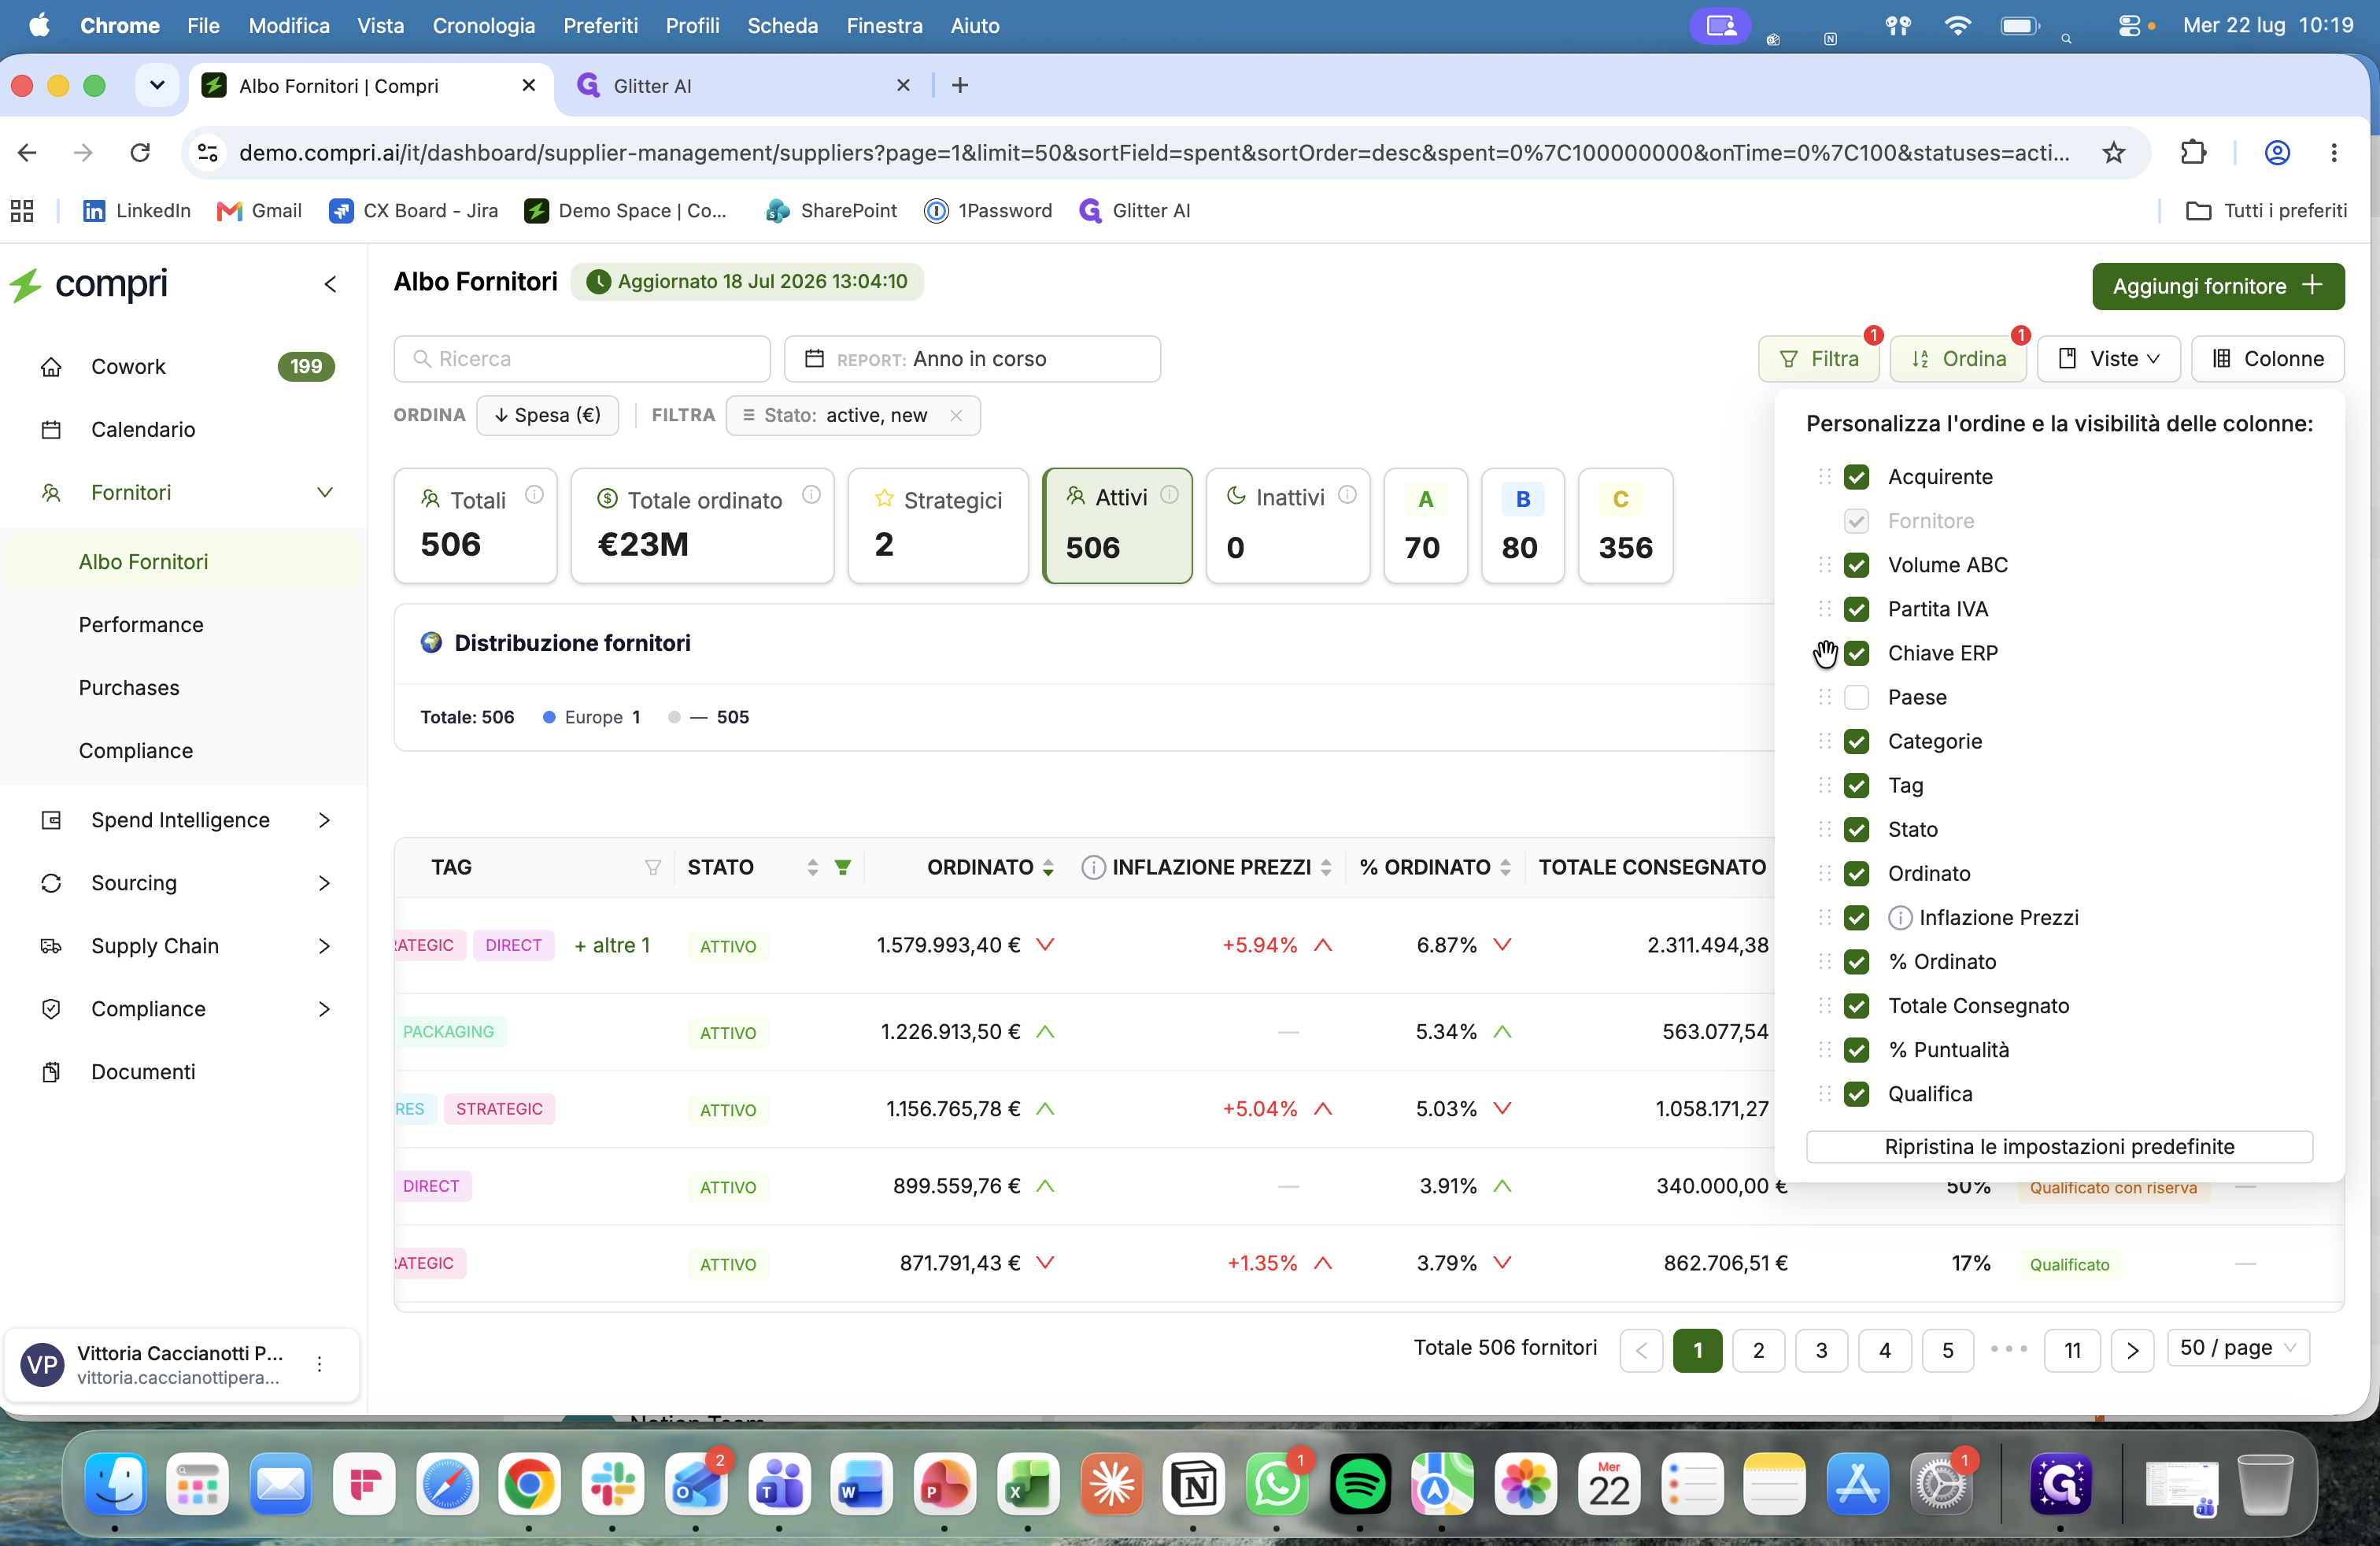Remove the Stato active, new filter chip
This screenshot has width=2380, height=1546.
click(956, 415)
